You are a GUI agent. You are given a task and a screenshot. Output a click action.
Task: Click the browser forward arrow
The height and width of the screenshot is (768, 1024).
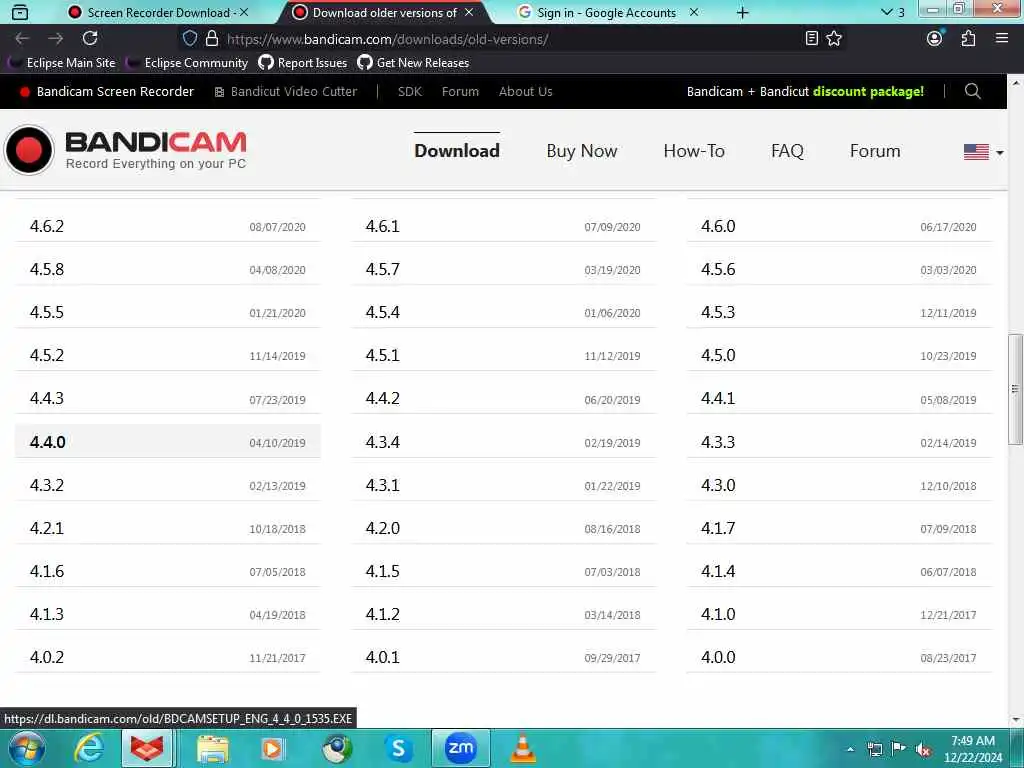pyautogui.click(x=56, y=39)
